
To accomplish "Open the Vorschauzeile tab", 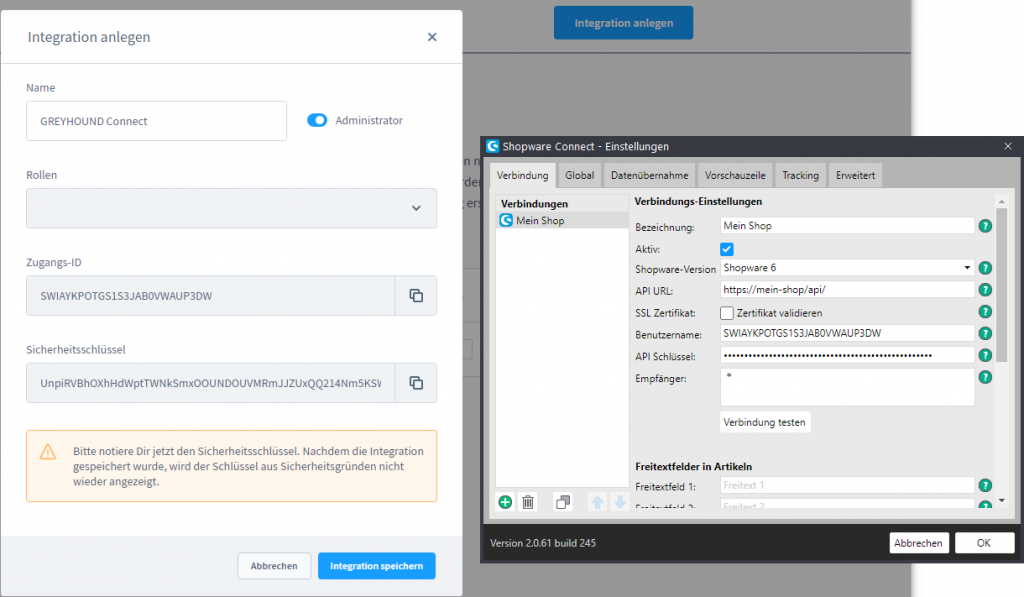I will click(x=735, y=175).
